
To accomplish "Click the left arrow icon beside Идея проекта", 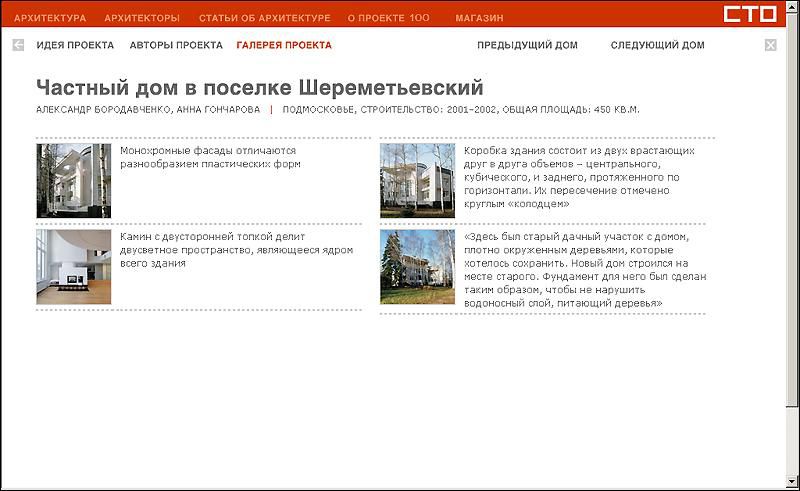I will (18, 45).
